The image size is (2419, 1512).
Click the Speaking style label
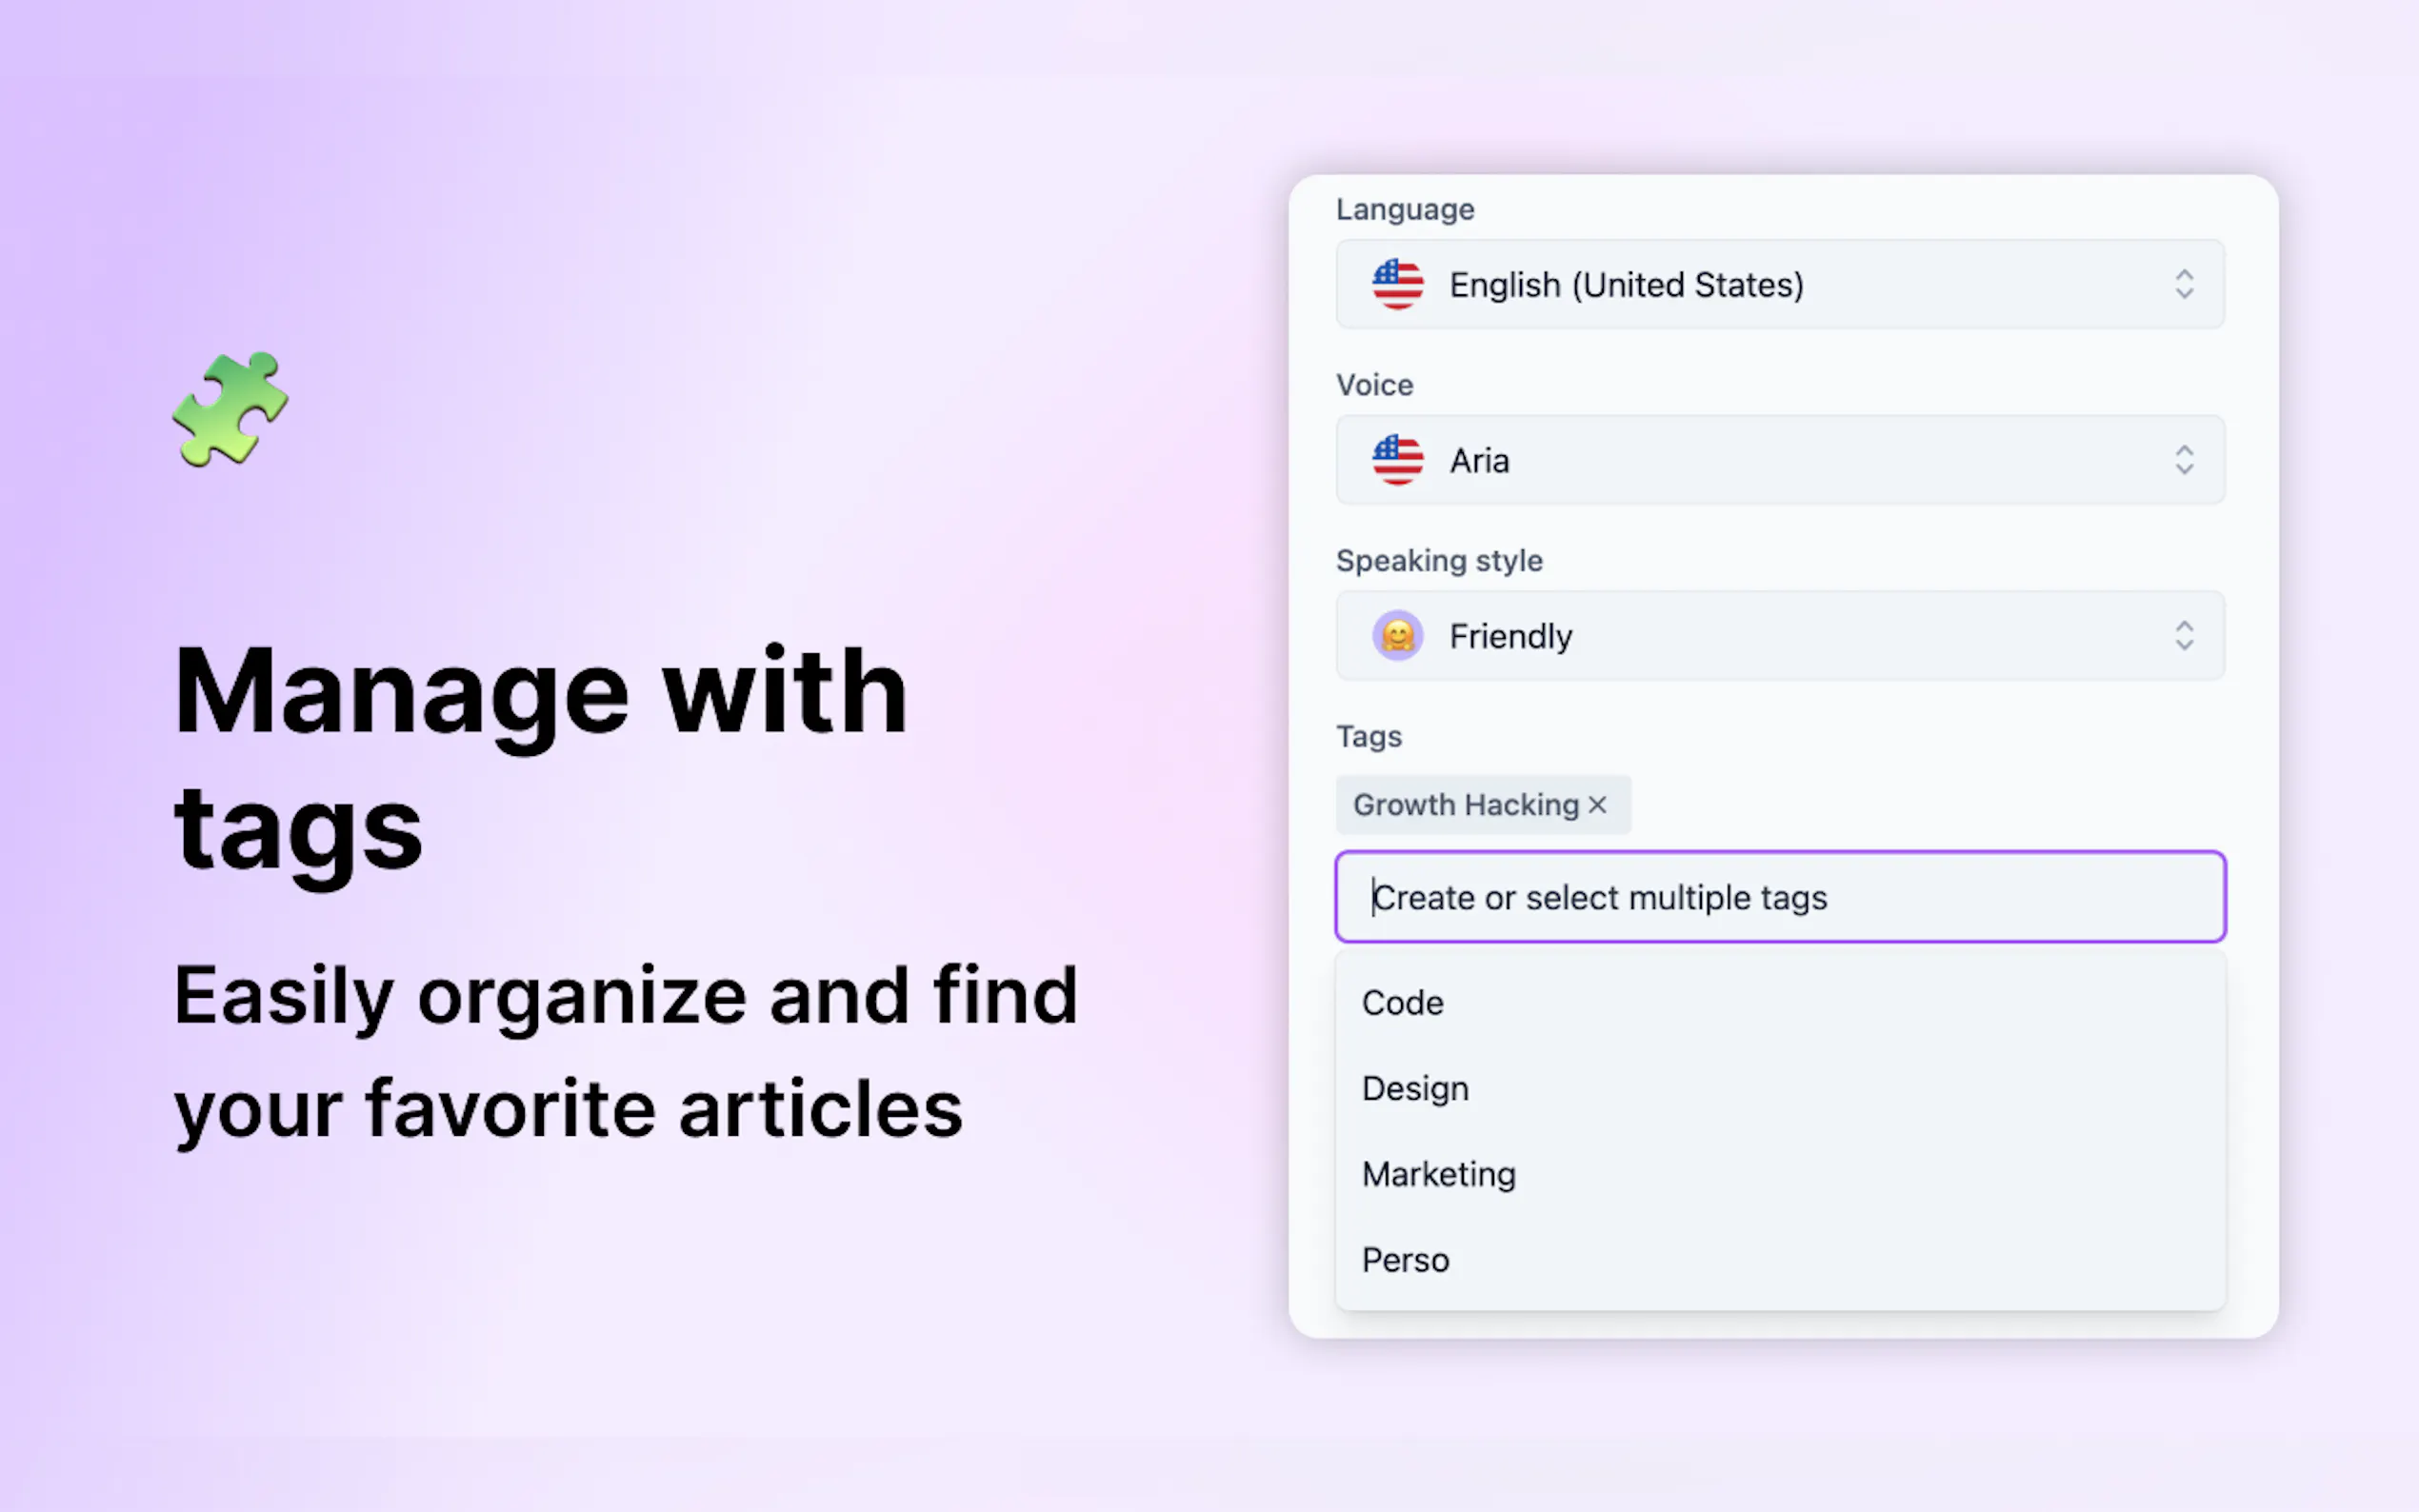[x=1438, y=561]
